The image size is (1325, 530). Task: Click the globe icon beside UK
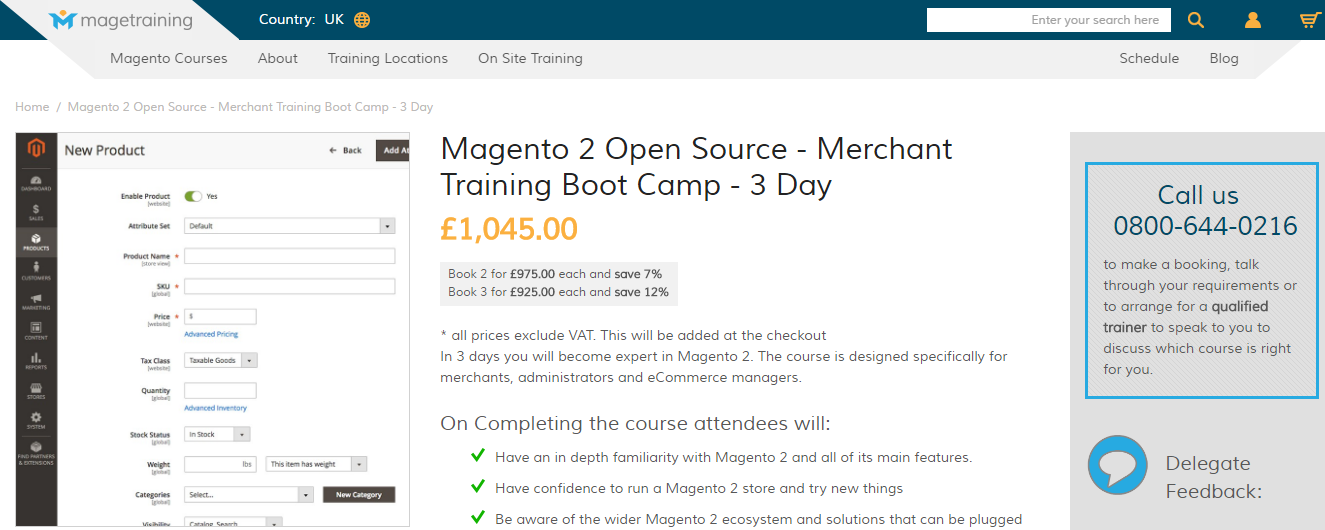click(x=362, y=20)
